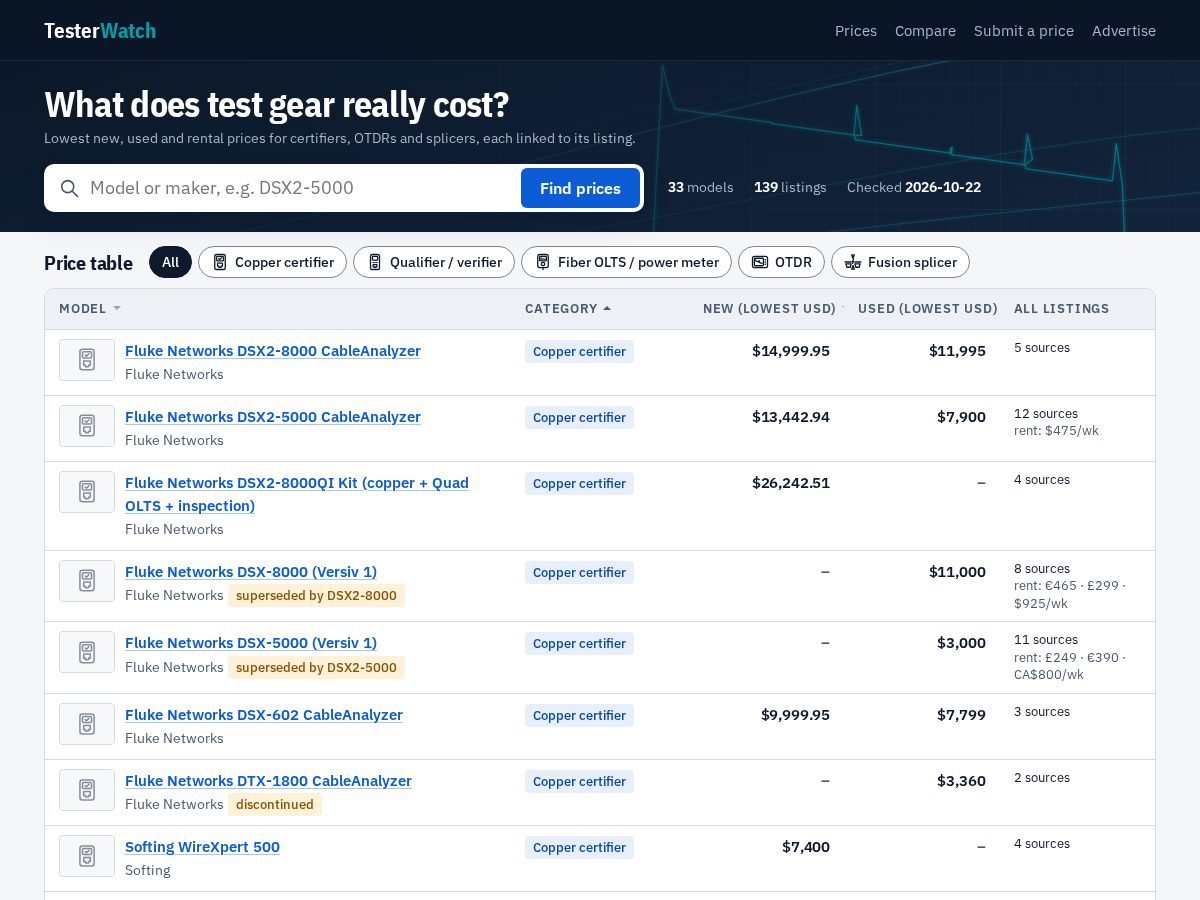
Task: Click the Fusion splicer chip icon
Action: 853,262
